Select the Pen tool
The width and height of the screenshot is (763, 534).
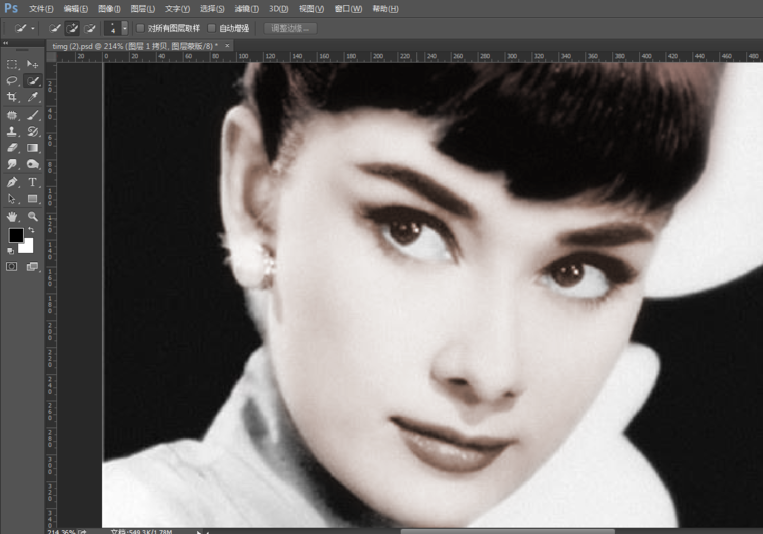click(12, 182)
